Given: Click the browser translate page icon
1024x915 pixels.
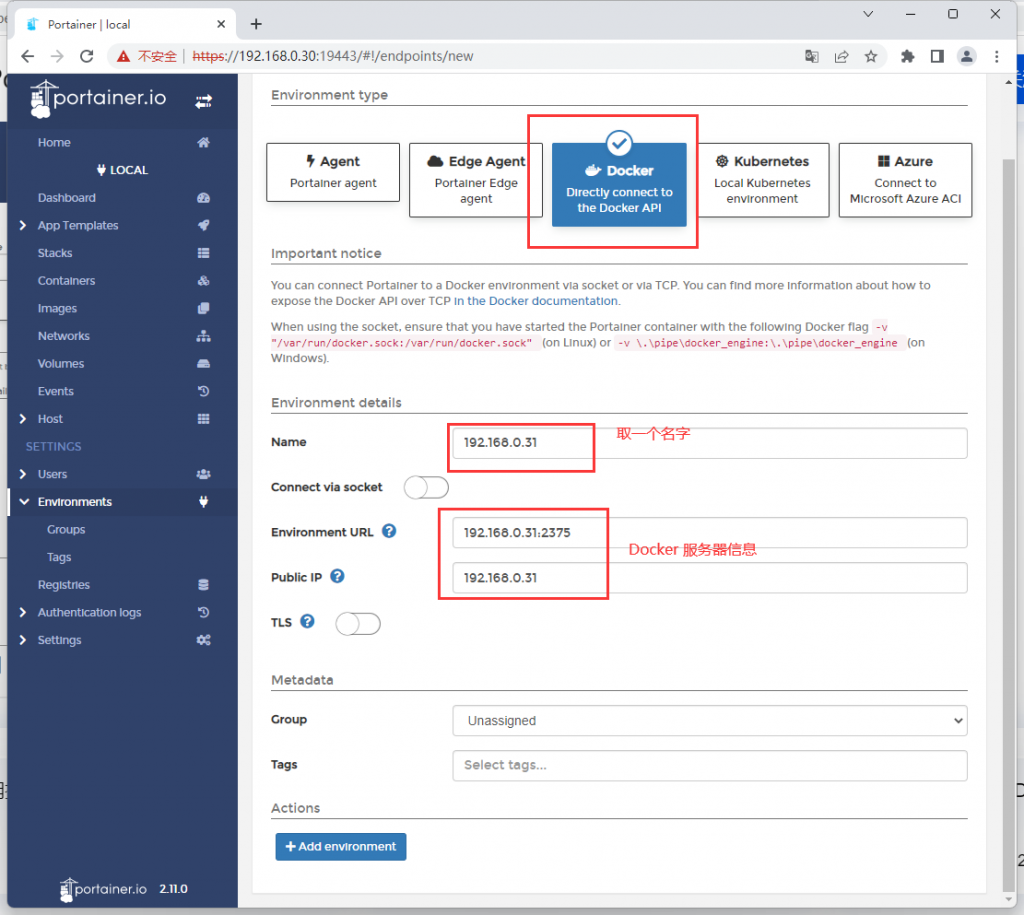Looking at the screenshot, I should coord(811,56).
